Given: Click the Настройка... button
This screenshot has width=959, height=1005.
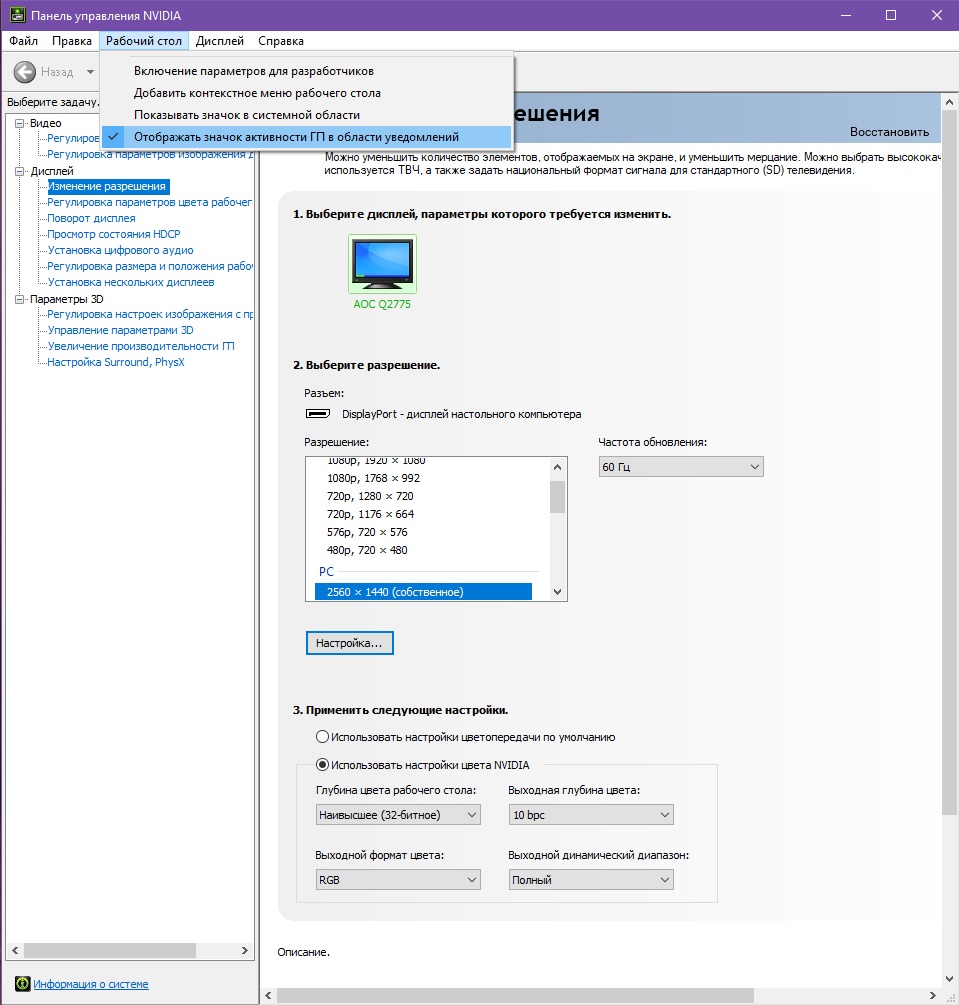Looking at the screenshot, I should tap(349, 643).
